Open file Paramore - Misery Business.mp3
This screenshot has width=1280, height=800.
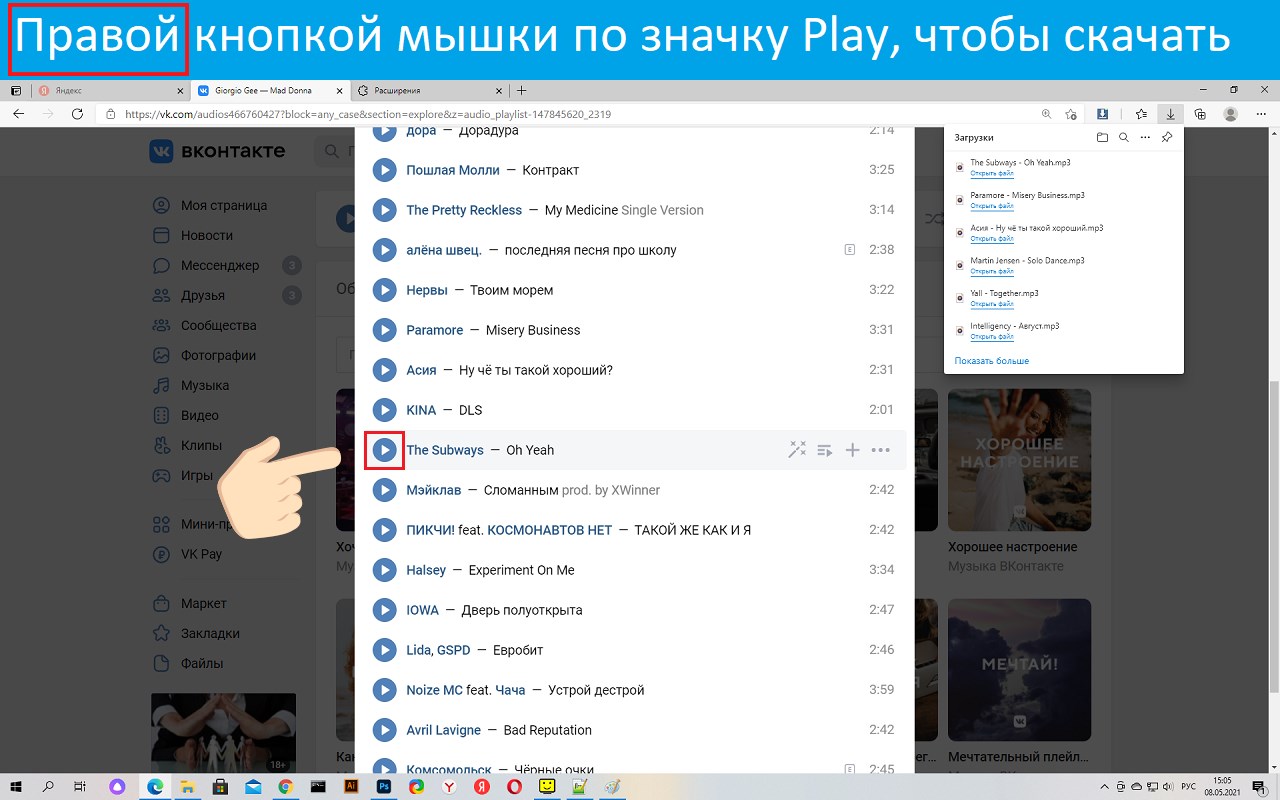pos(992,206)
